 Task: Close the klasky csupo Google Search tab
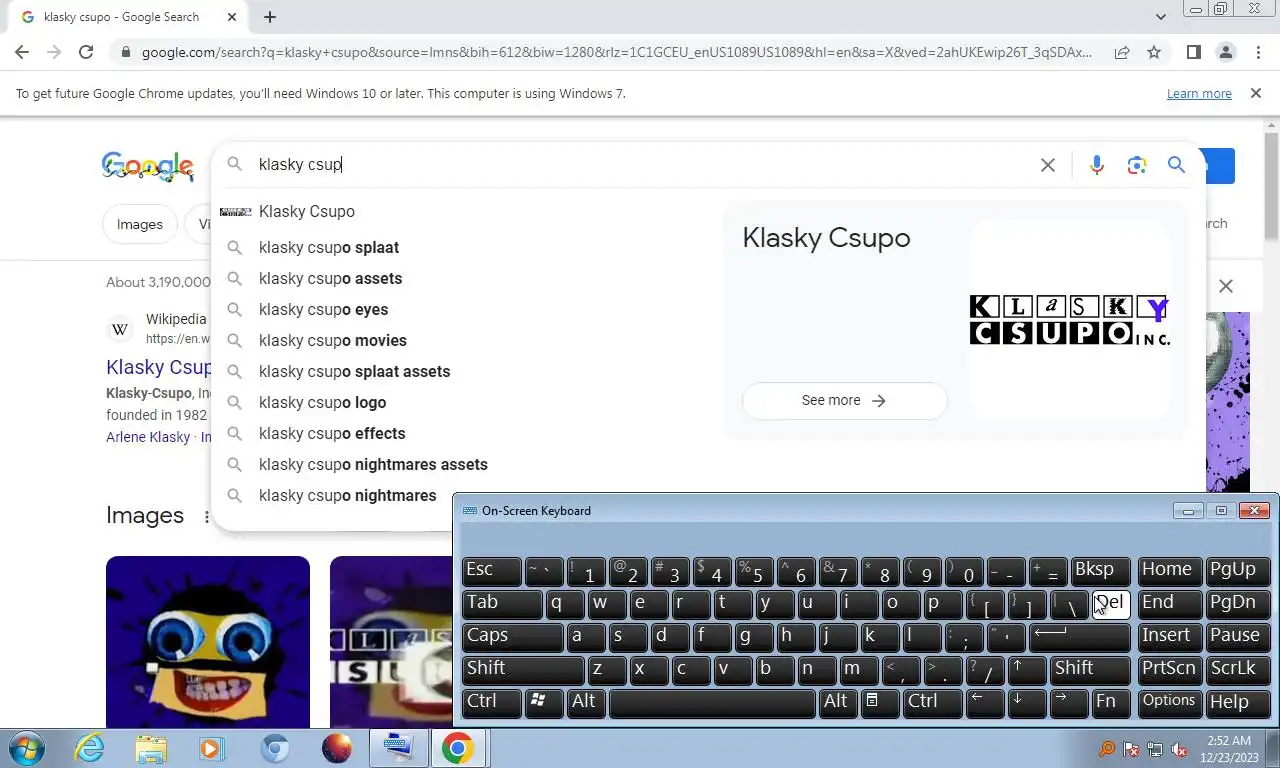(232, 17)
